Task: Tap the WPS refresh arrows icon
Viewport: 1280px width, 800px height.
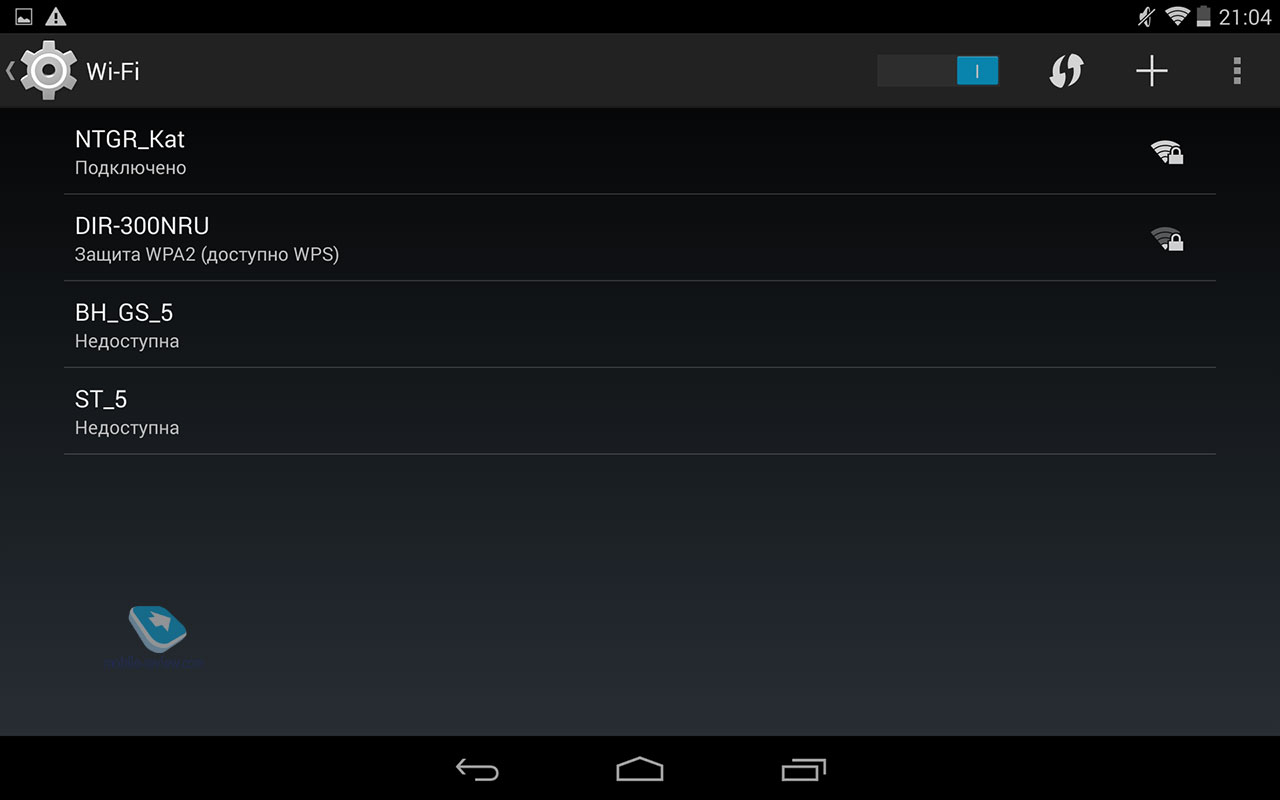Action: click(1066, 71)
